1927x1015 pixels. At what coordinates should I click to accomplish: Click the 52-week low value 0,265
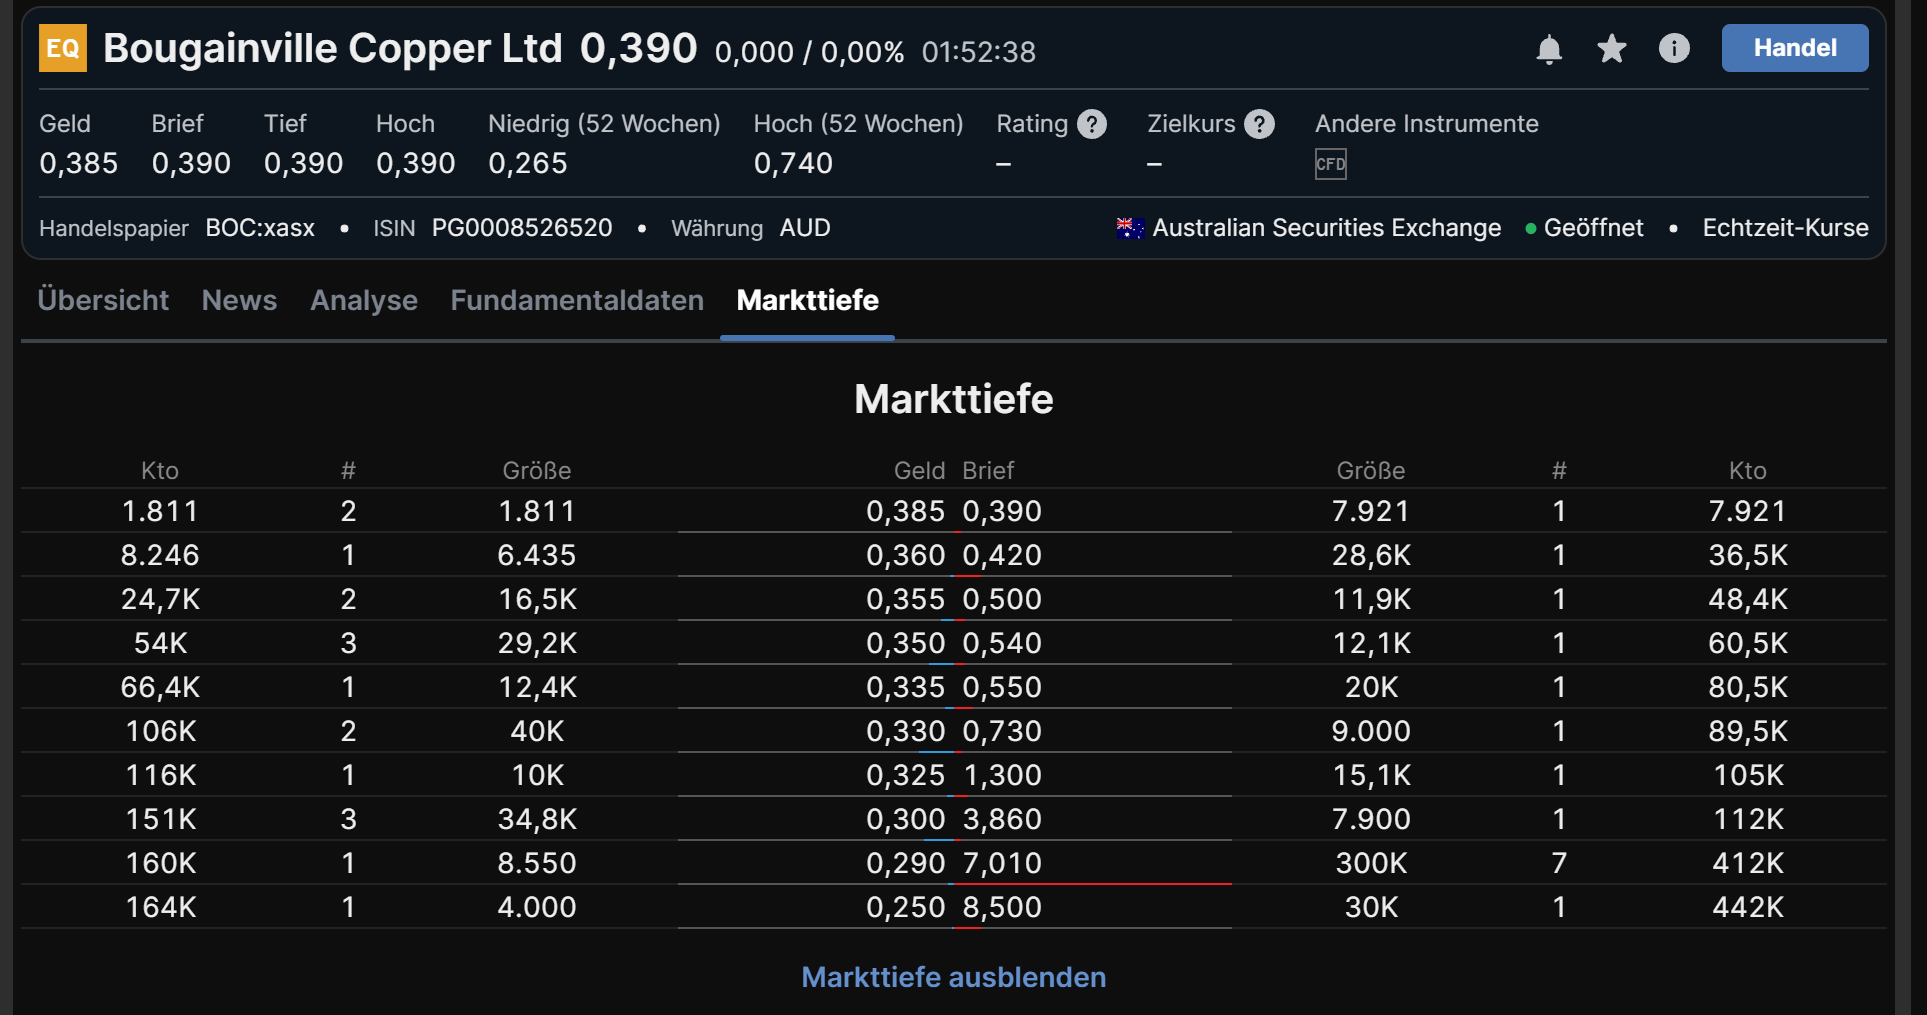coord(528,163)
